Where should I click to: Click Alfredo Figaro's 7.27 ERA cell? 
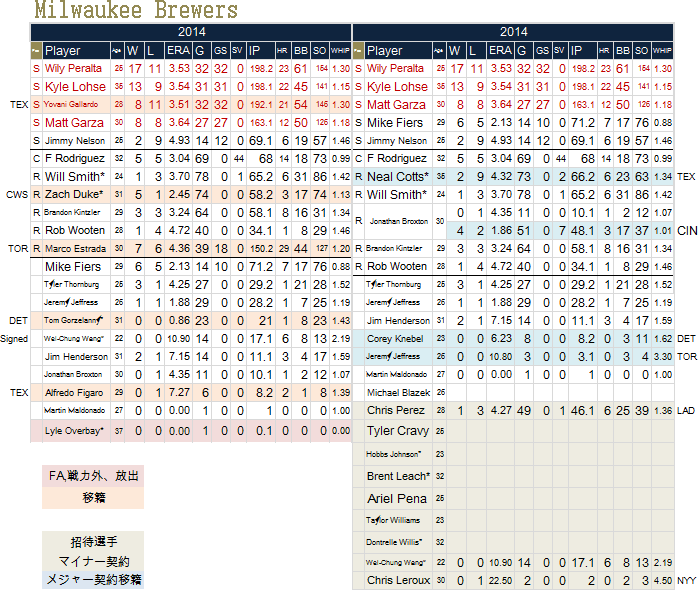[x=179, y=393]
